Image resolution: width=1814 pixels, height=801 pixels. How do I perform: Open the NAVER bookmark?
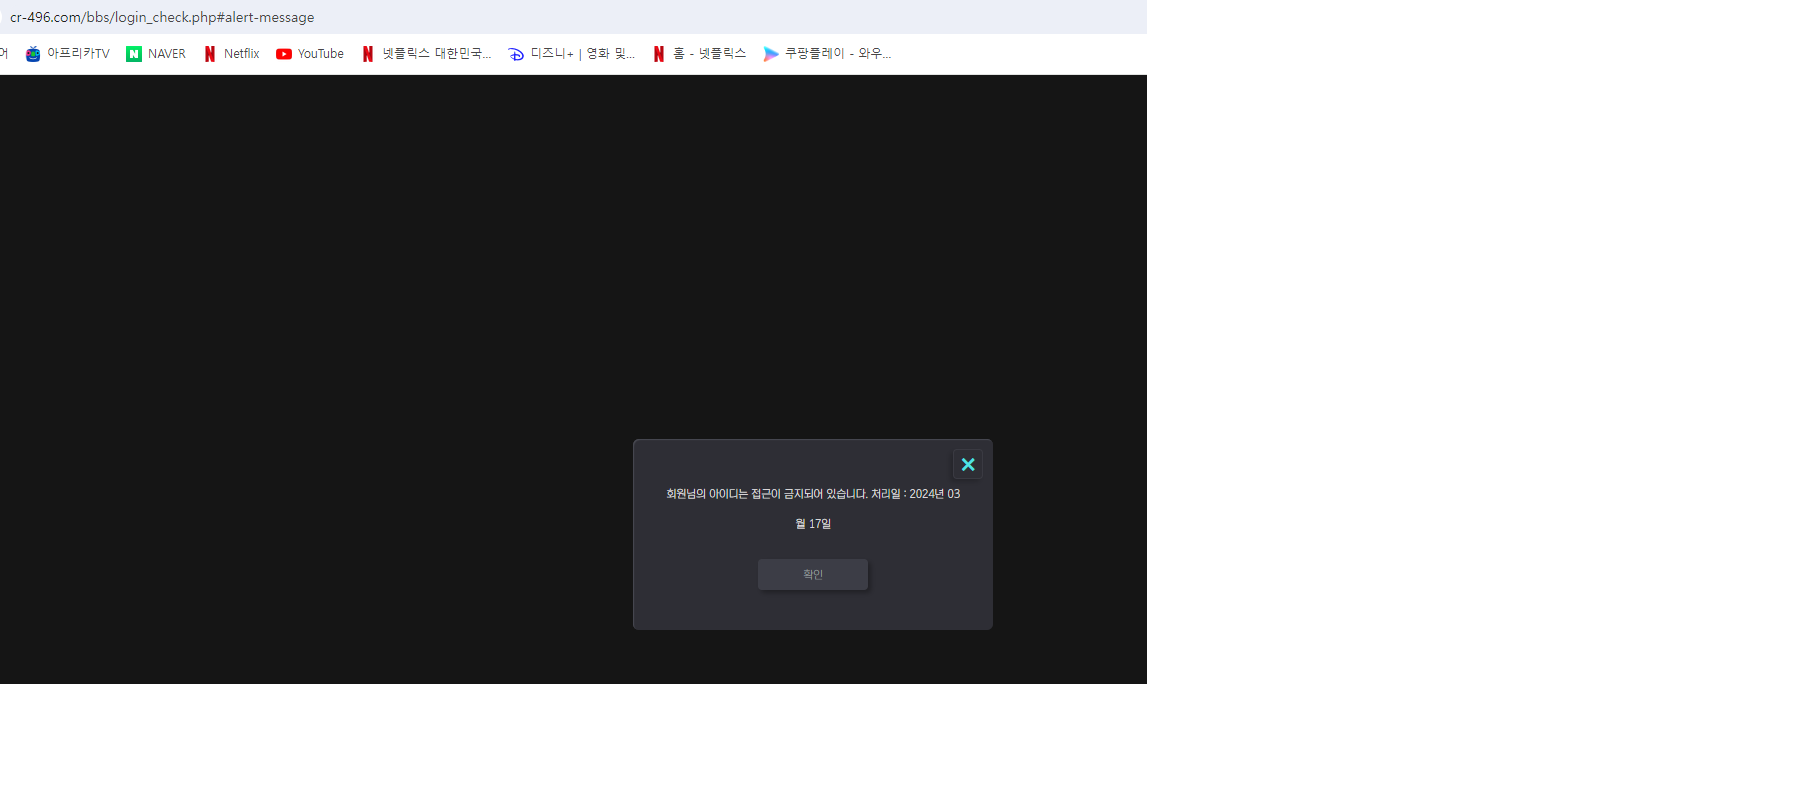[x=156, y=54]
